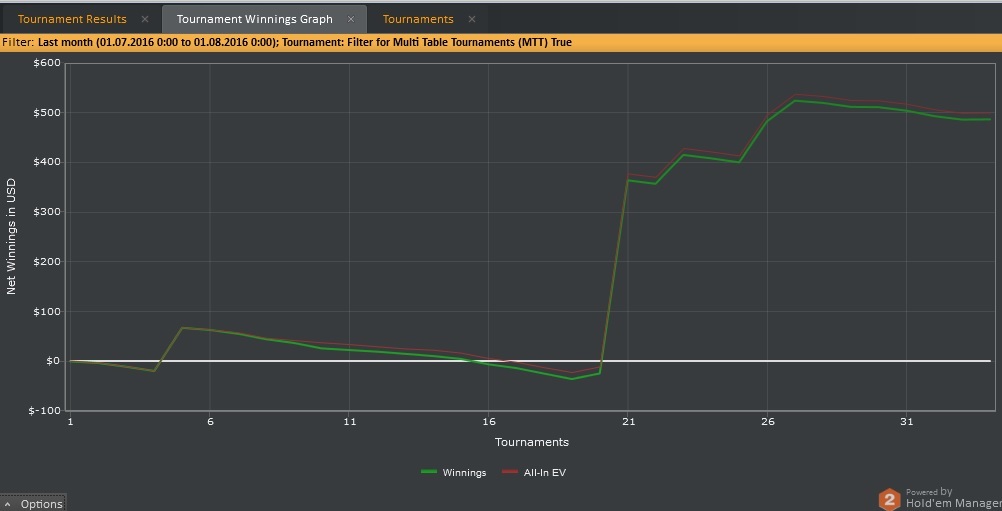Click the red All-In EV legend swatch
This screenshot has height=511, width=1002.
(509, 472)
